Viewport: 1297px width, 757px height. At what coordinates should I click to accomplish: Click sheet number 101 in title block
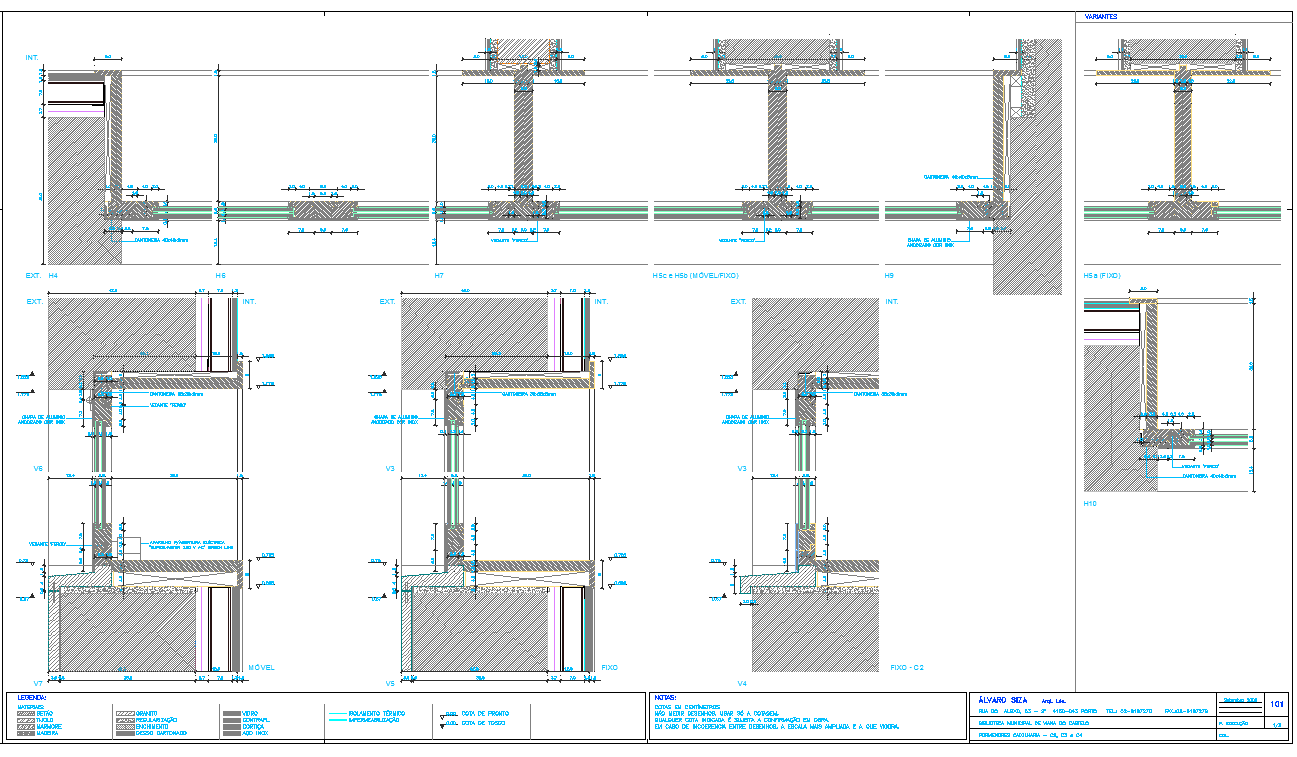1276,704
